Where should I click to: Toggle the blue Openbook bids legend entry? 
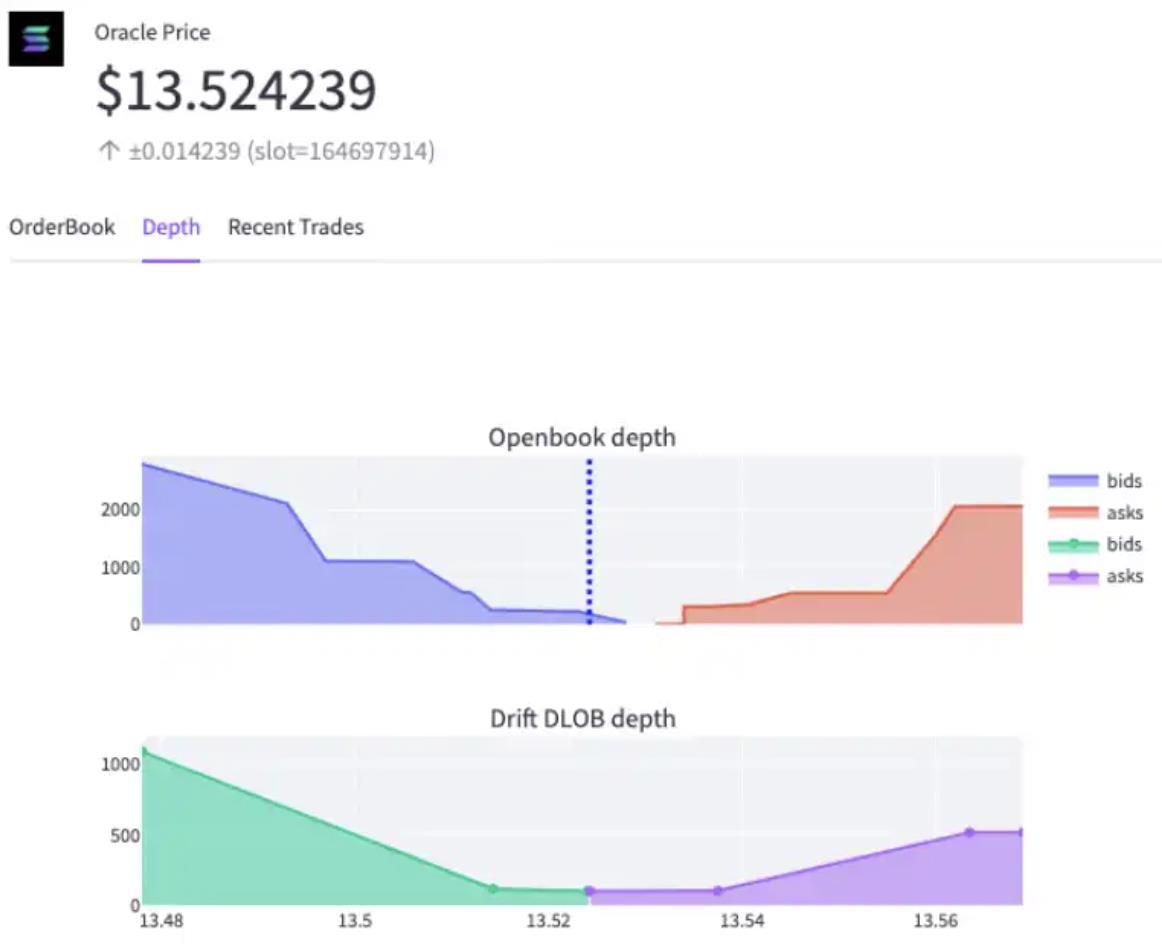pyautogui.click(x=1095, y=481)
